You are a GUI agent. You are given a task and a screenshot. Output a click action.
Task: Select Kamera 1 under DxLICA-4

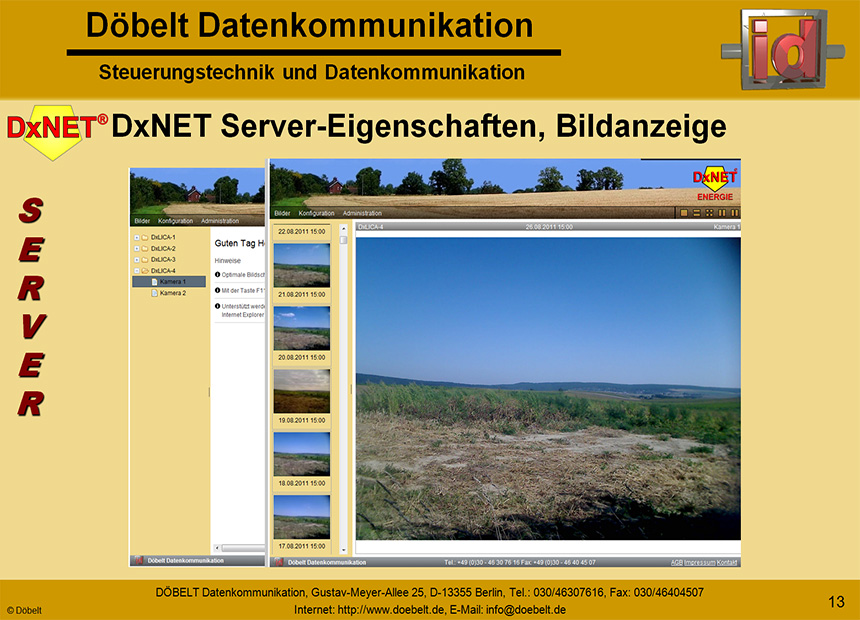coord(169,282)
